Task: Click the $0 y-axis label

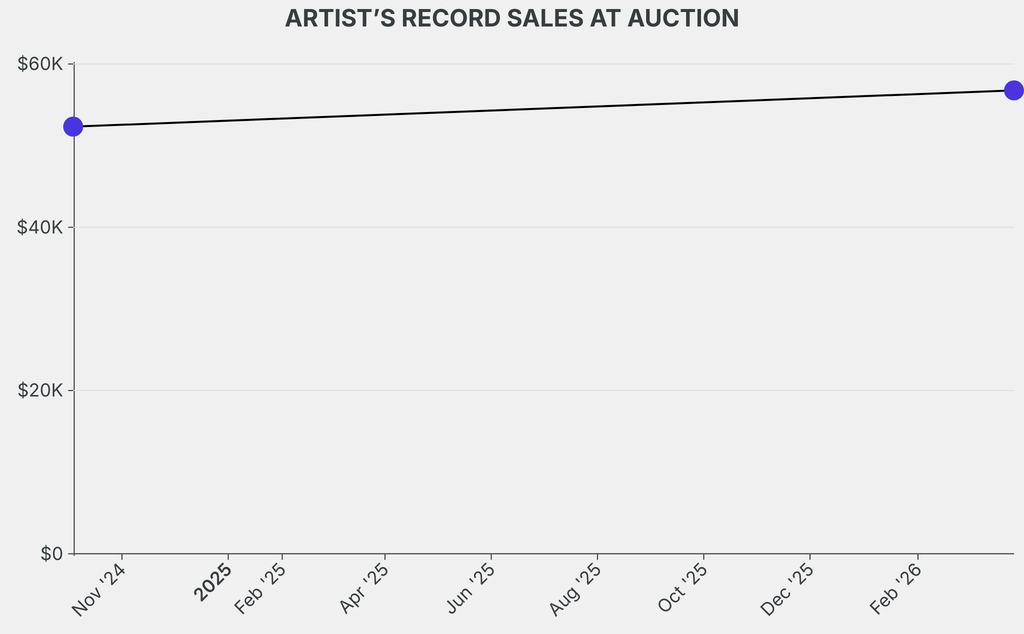Action: (x=51, y=553)
